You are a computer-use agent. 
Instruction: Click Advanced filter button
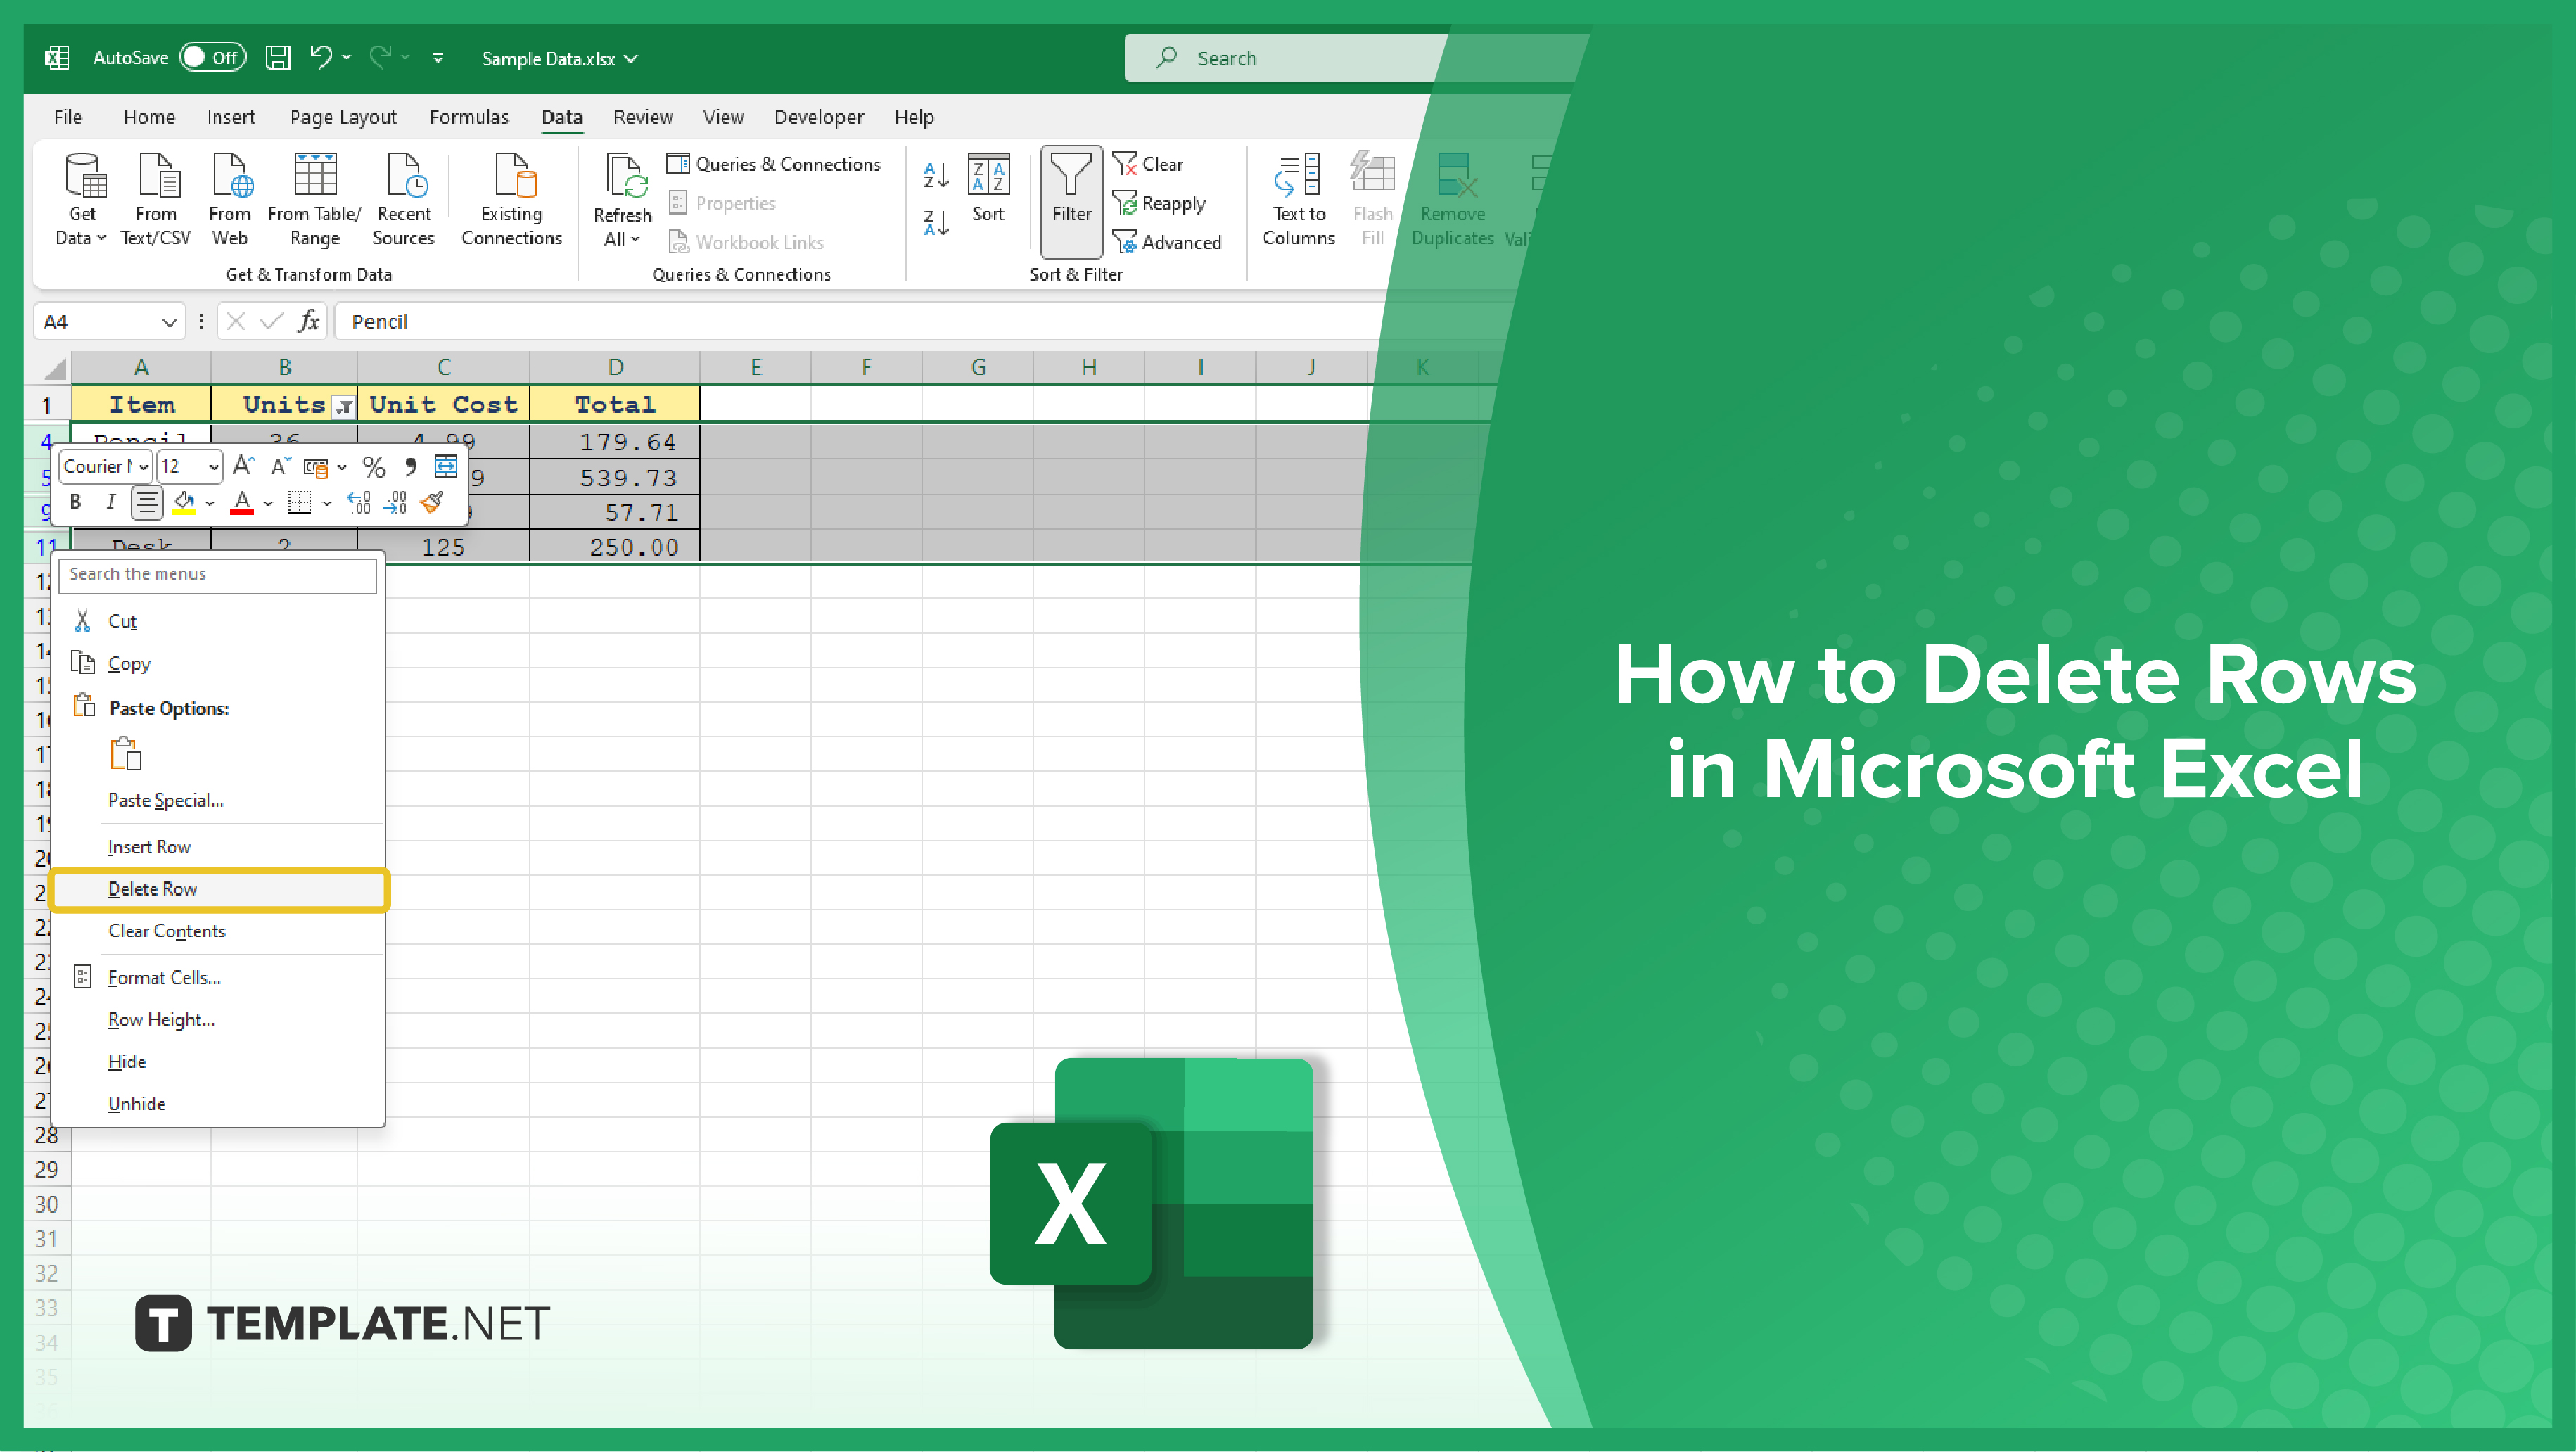coord(1167,242)
